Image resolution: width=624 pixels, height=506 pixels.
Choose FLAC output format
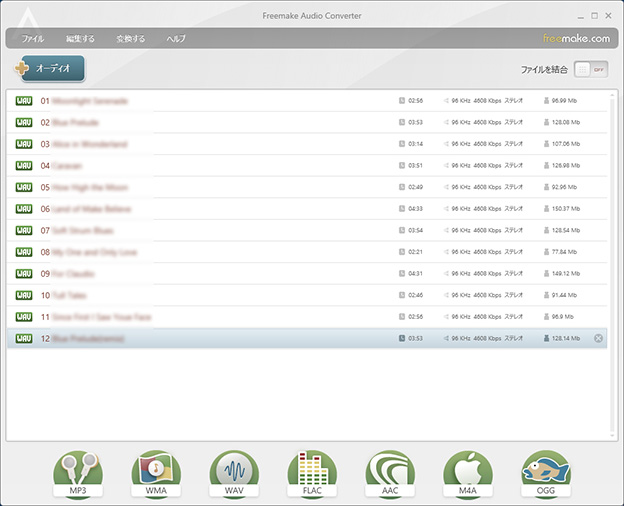click(312, 474)
